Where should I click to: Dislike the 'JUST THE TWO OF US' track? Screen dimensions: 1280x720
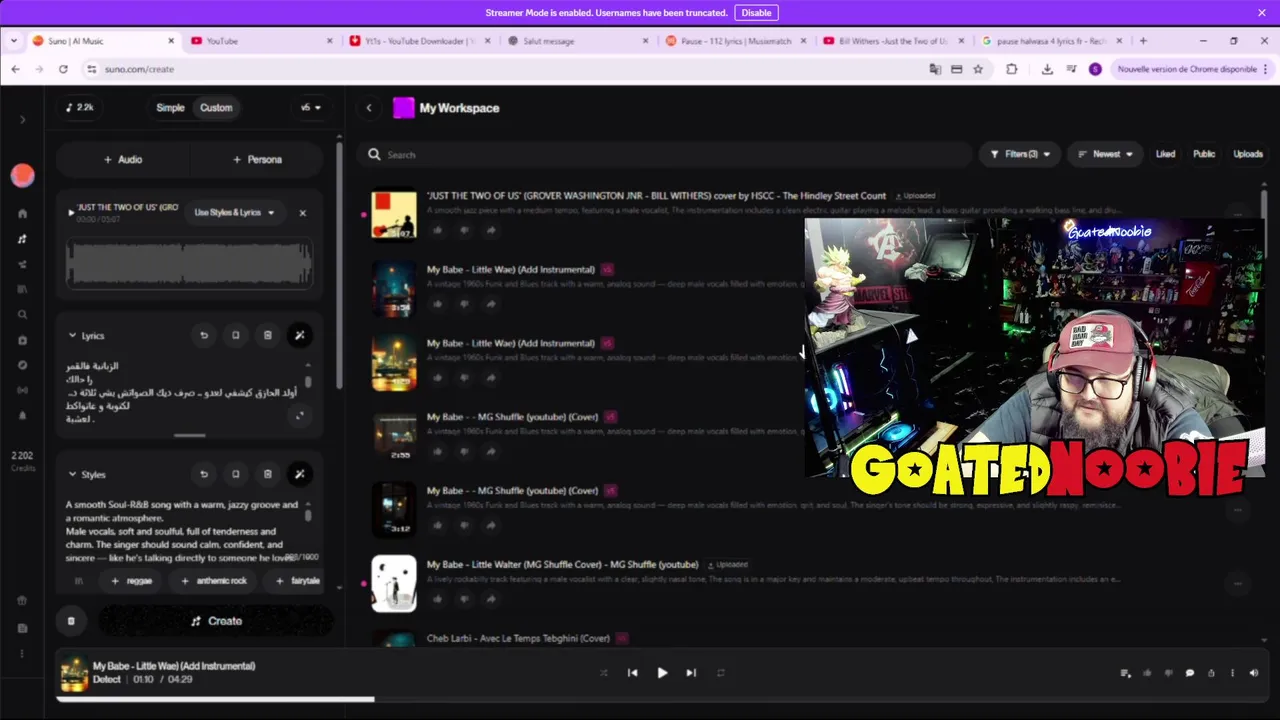[x=464, y=231]
